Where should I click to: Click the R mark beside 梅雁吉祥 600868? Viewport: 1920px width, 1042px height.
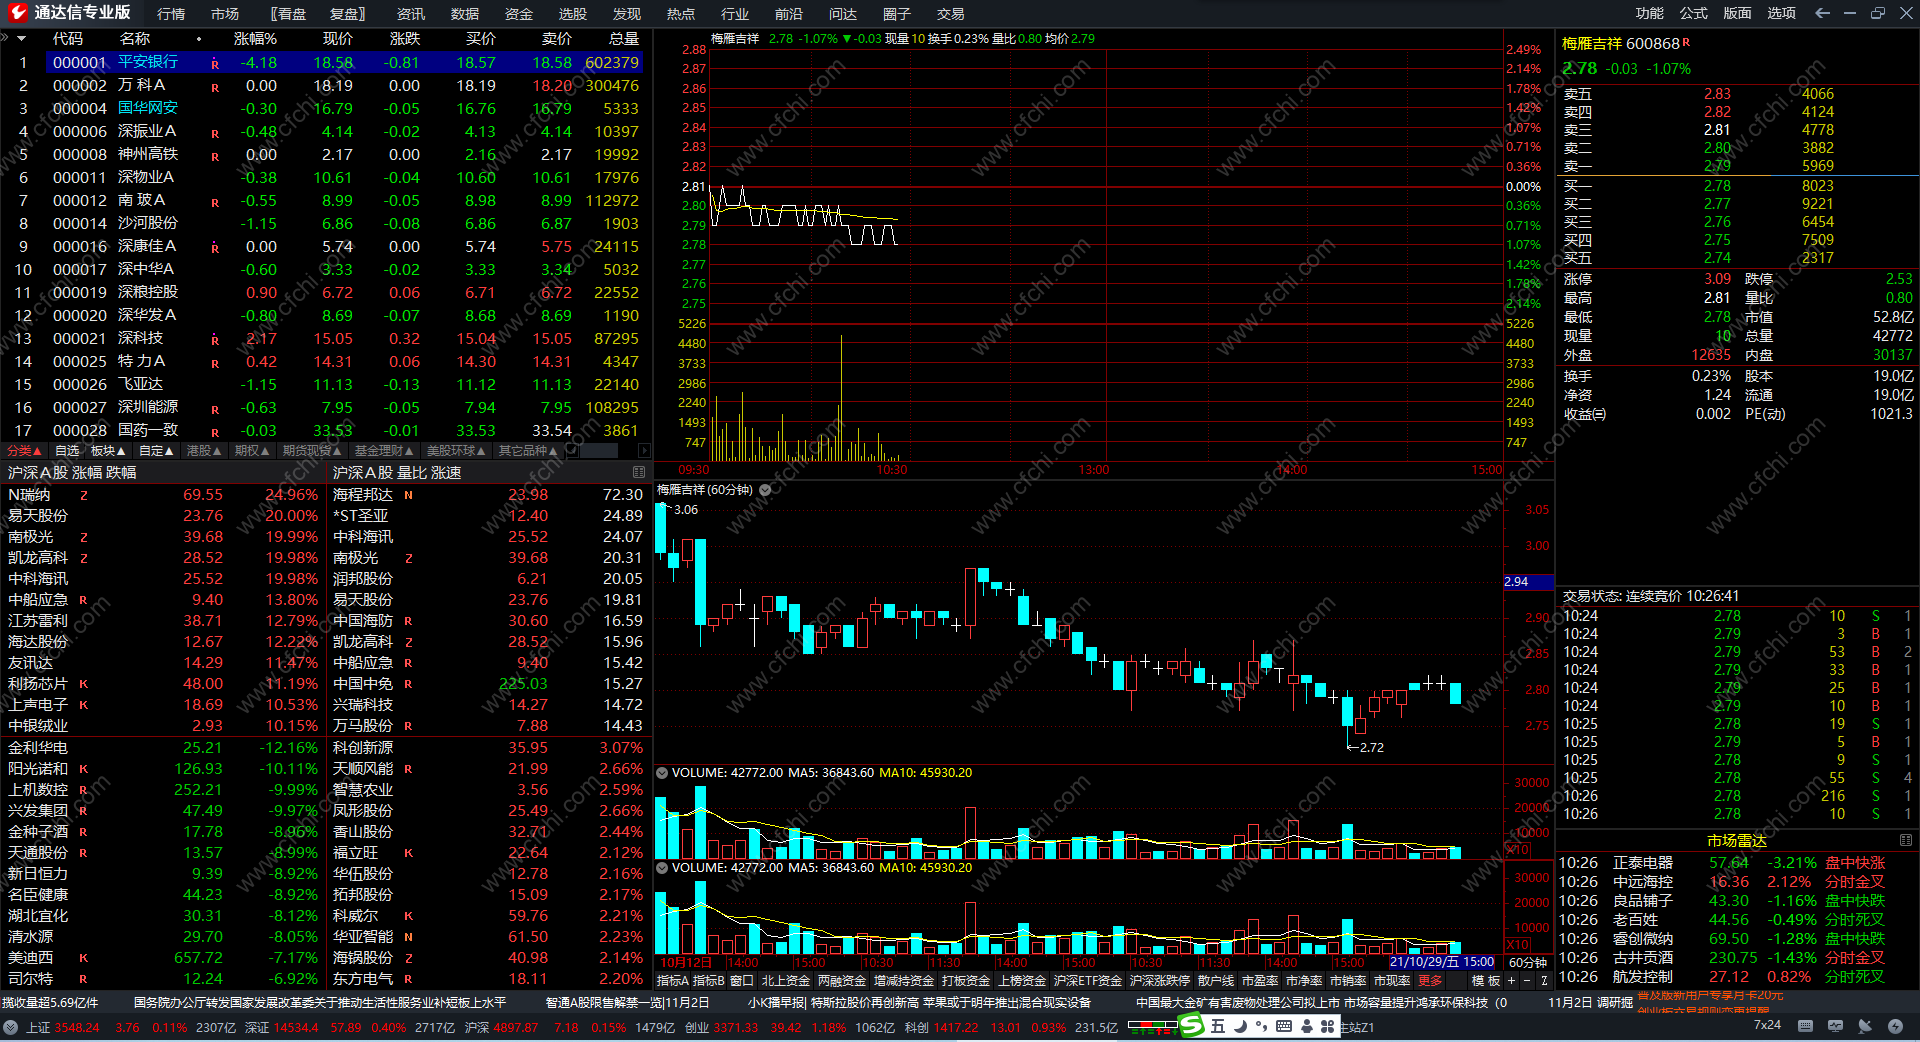(x=1687, y=42)
